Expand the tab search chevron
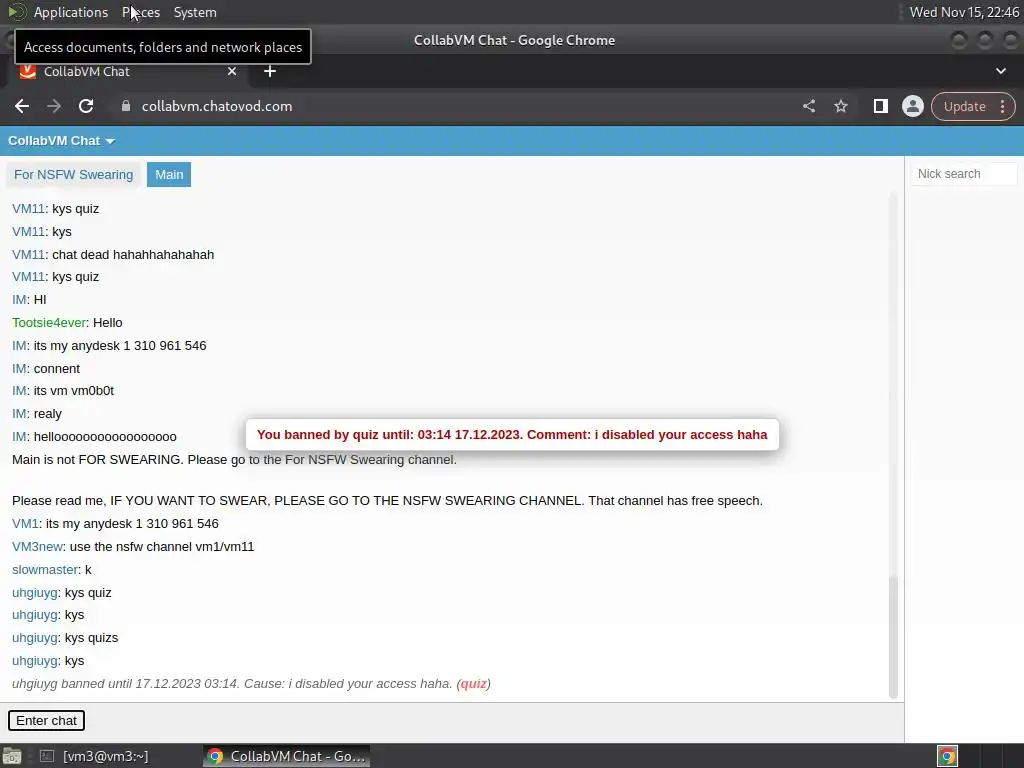This screenshot has width=1024, height=768. 1000,71
